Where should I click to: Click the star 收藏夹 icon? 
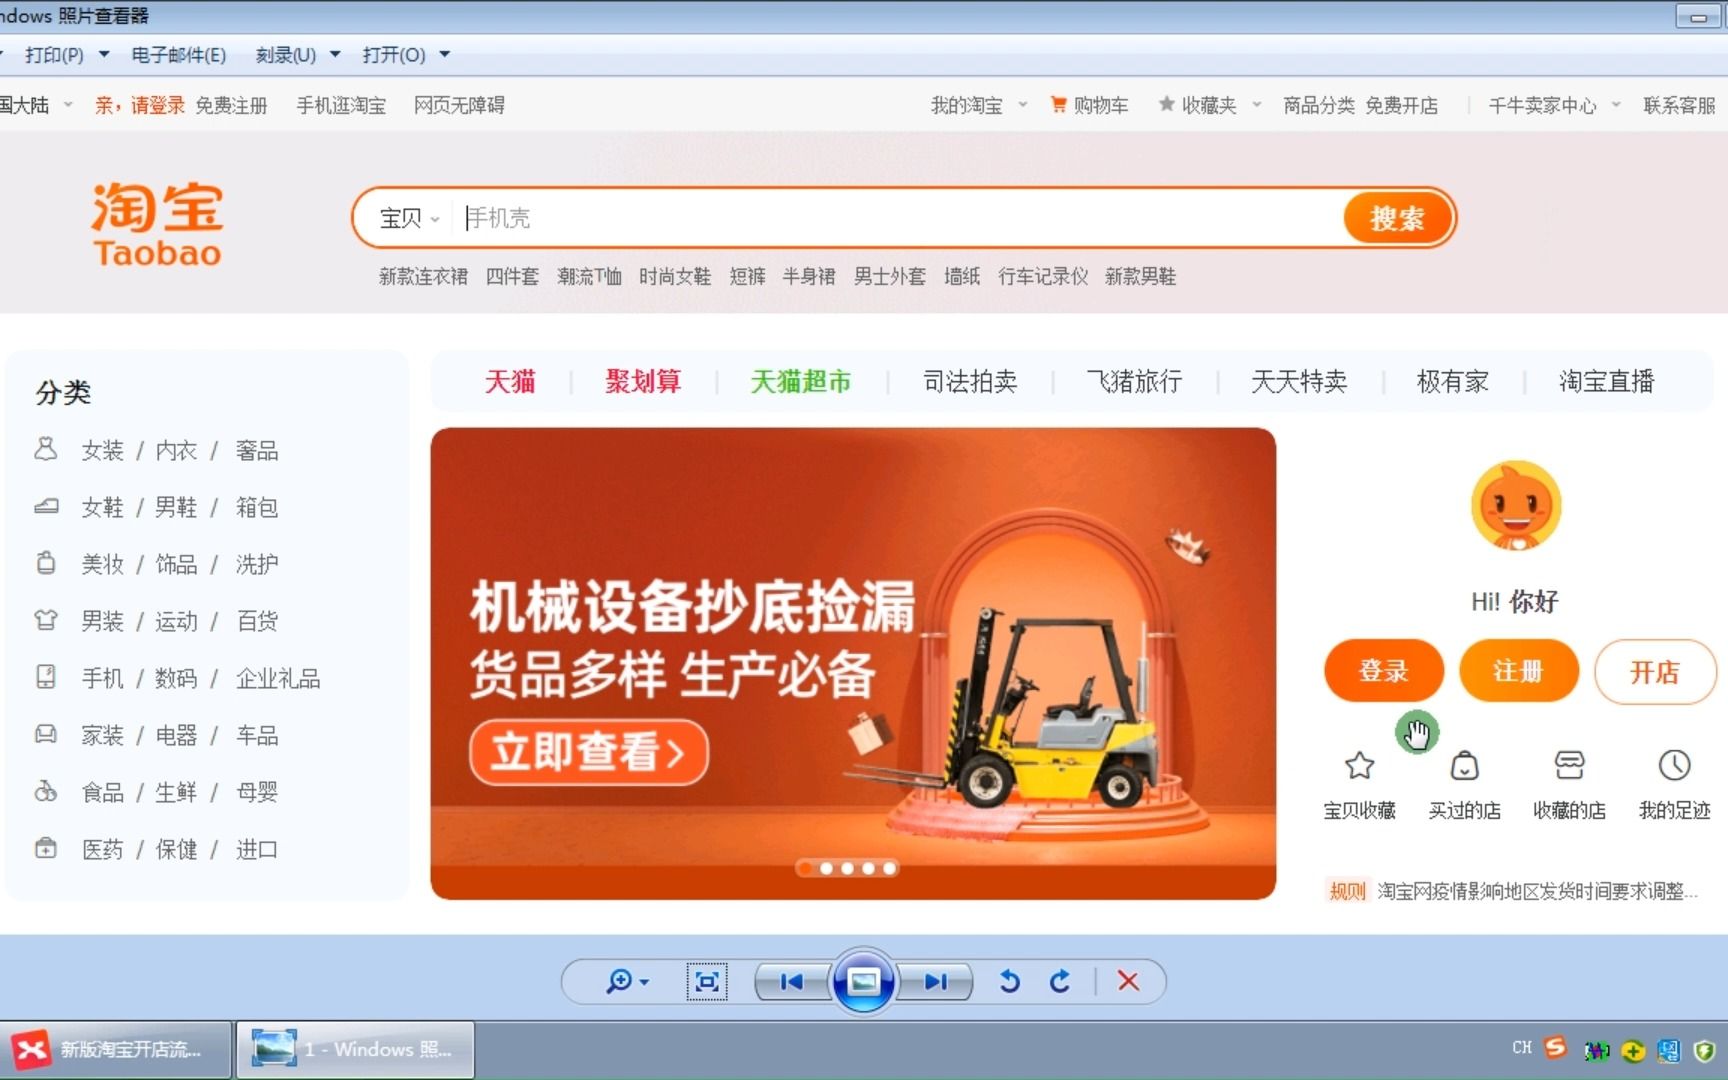[1166, 104]
